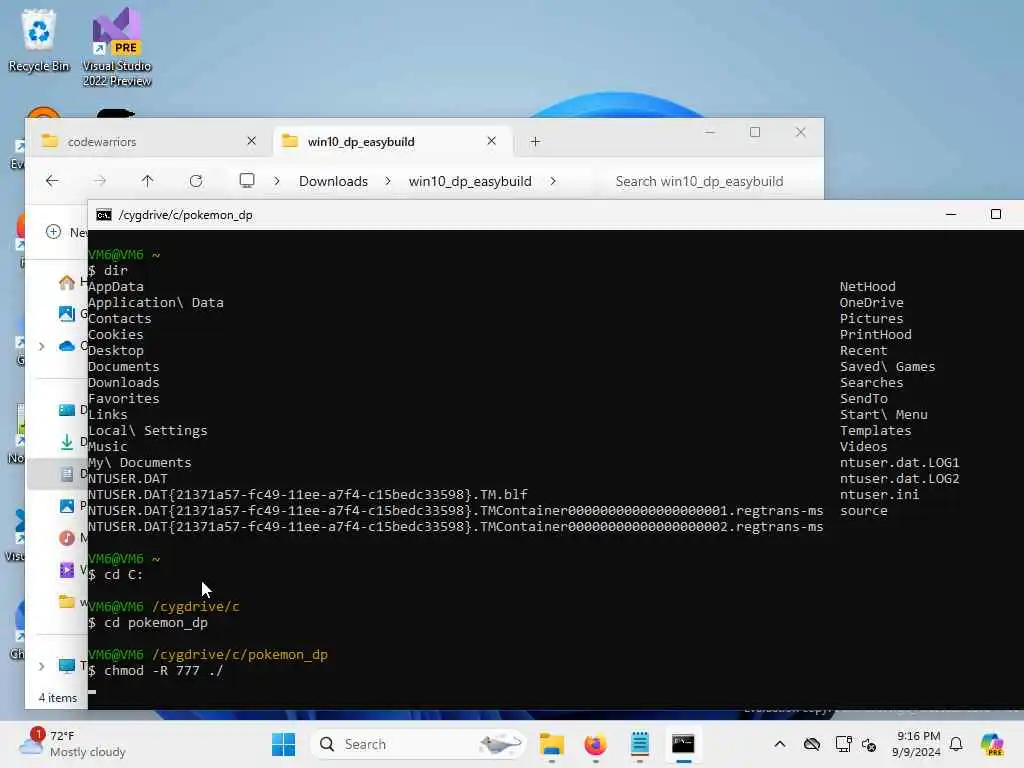This screenshot has width=1024, height=768.
Task: Navigate up one folder level in File Explorer
Action: (148, 181)
